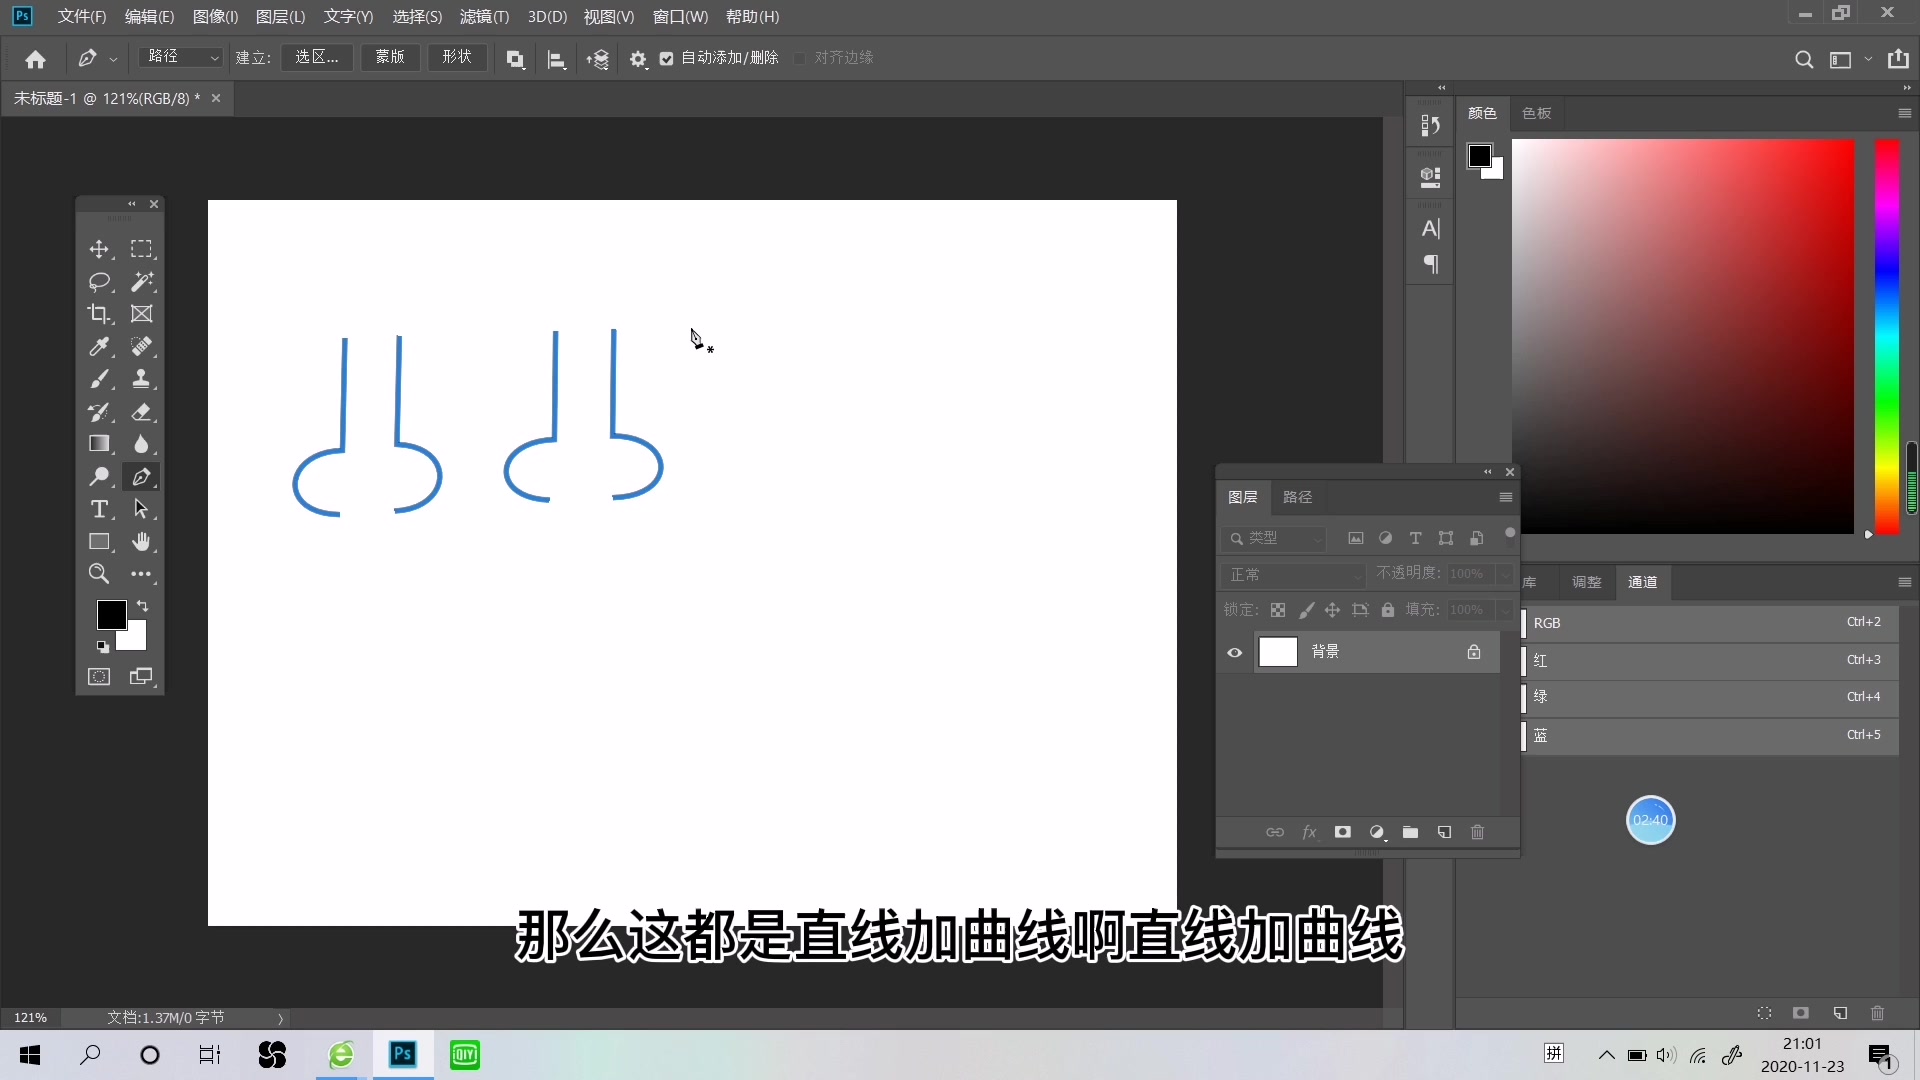Select the Move tool
The height and width of the screenshot is (1080, 1920).
100,250
